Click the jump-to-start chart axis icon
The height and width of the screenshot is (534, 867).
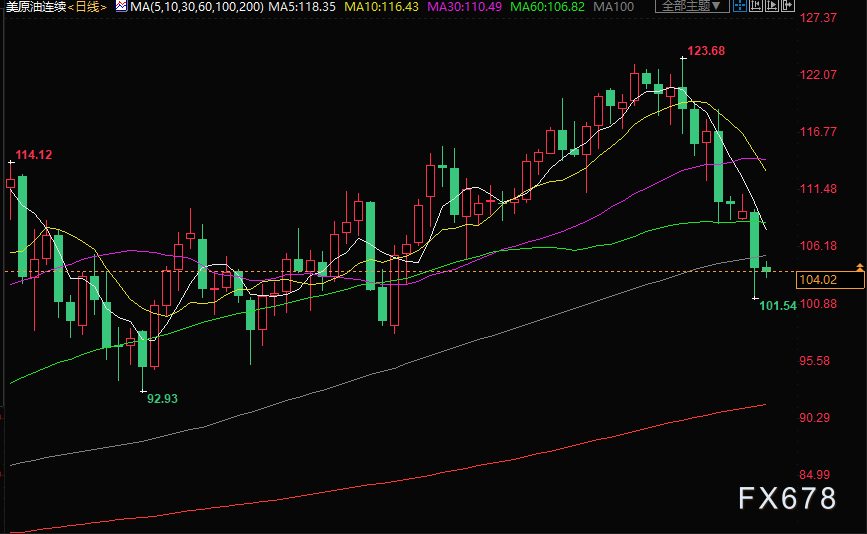coord(756,6)
